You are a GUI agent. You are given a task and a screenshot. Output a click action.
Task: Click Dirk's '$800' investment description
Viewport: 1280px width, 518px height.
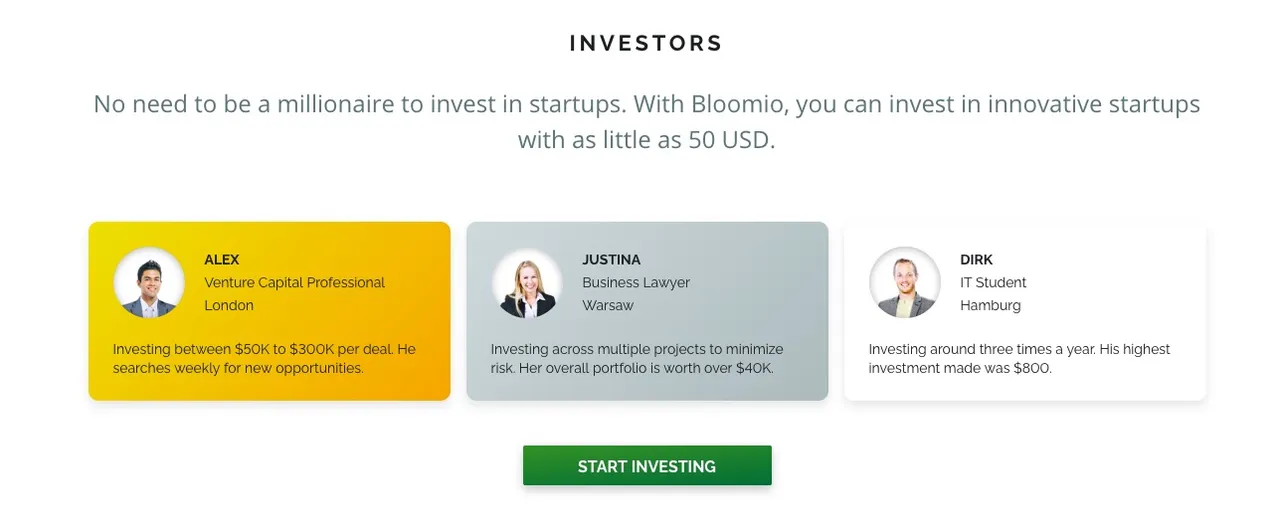[1019, 359]
